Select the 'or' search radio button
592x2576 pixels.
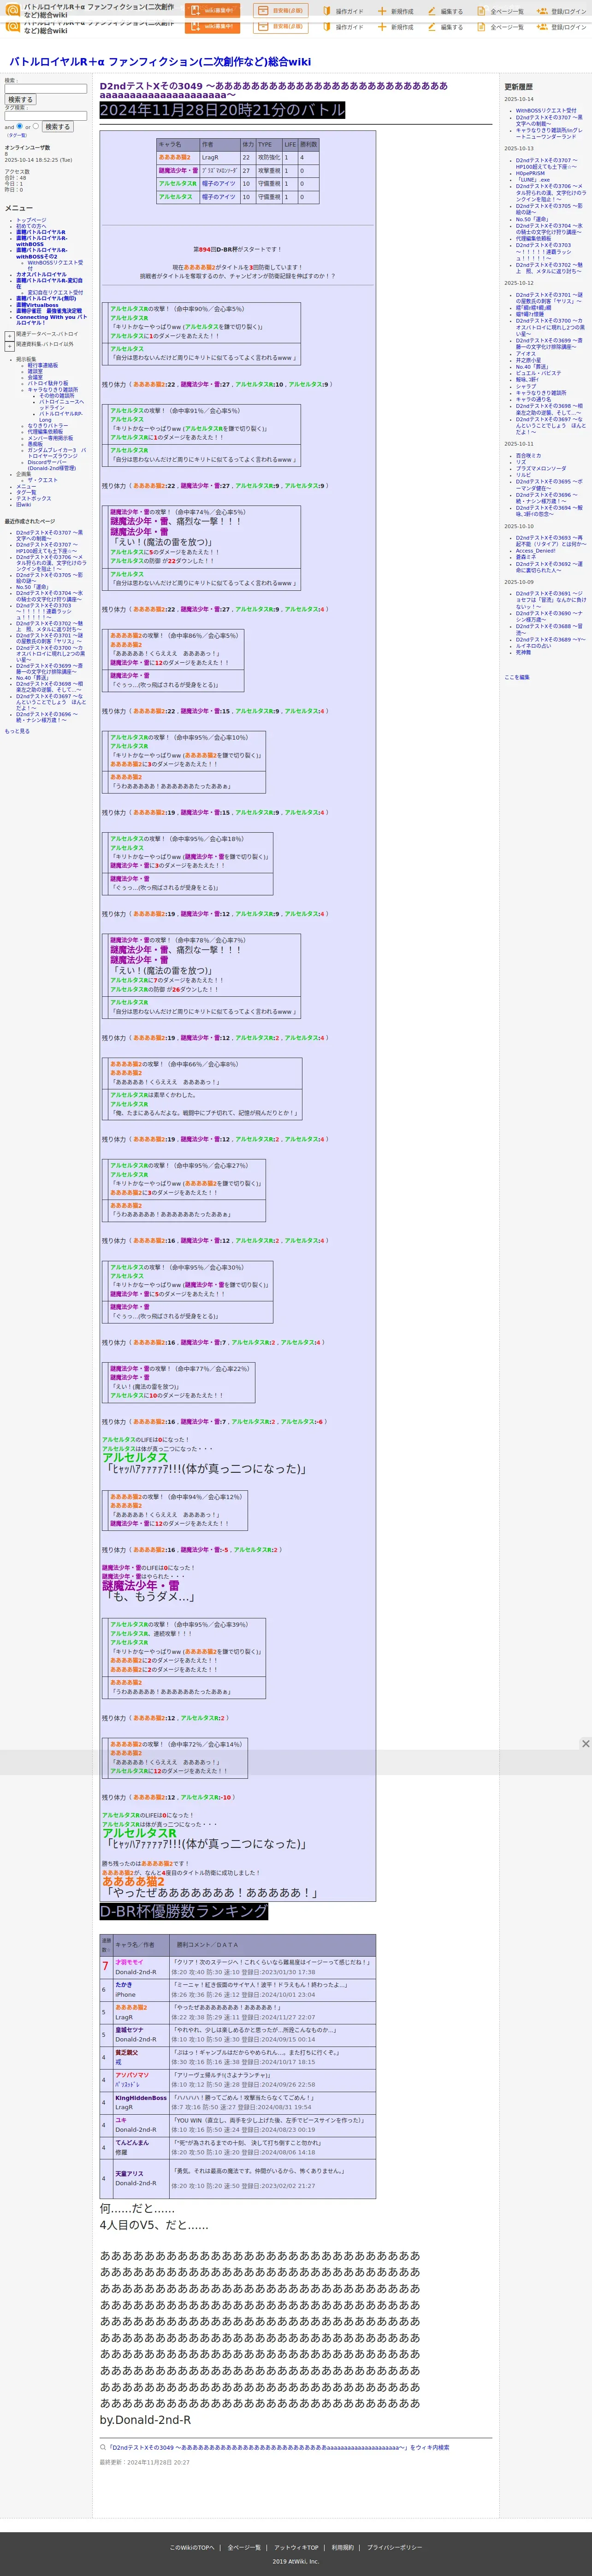[35, 126]
